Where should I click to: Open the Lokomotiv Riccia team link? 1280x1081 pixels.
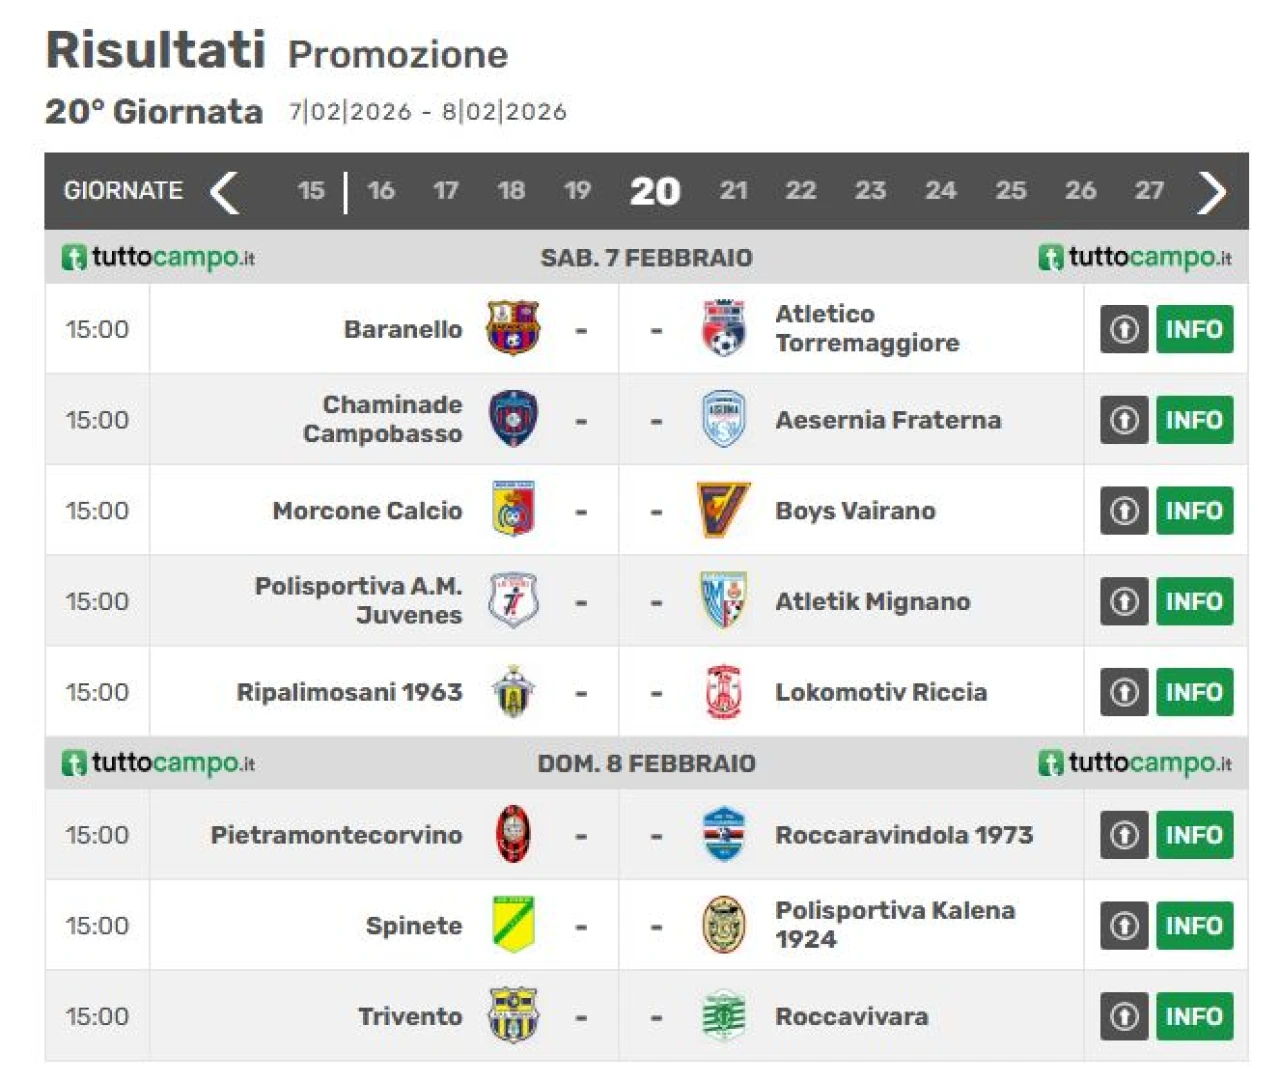[880, 692]
